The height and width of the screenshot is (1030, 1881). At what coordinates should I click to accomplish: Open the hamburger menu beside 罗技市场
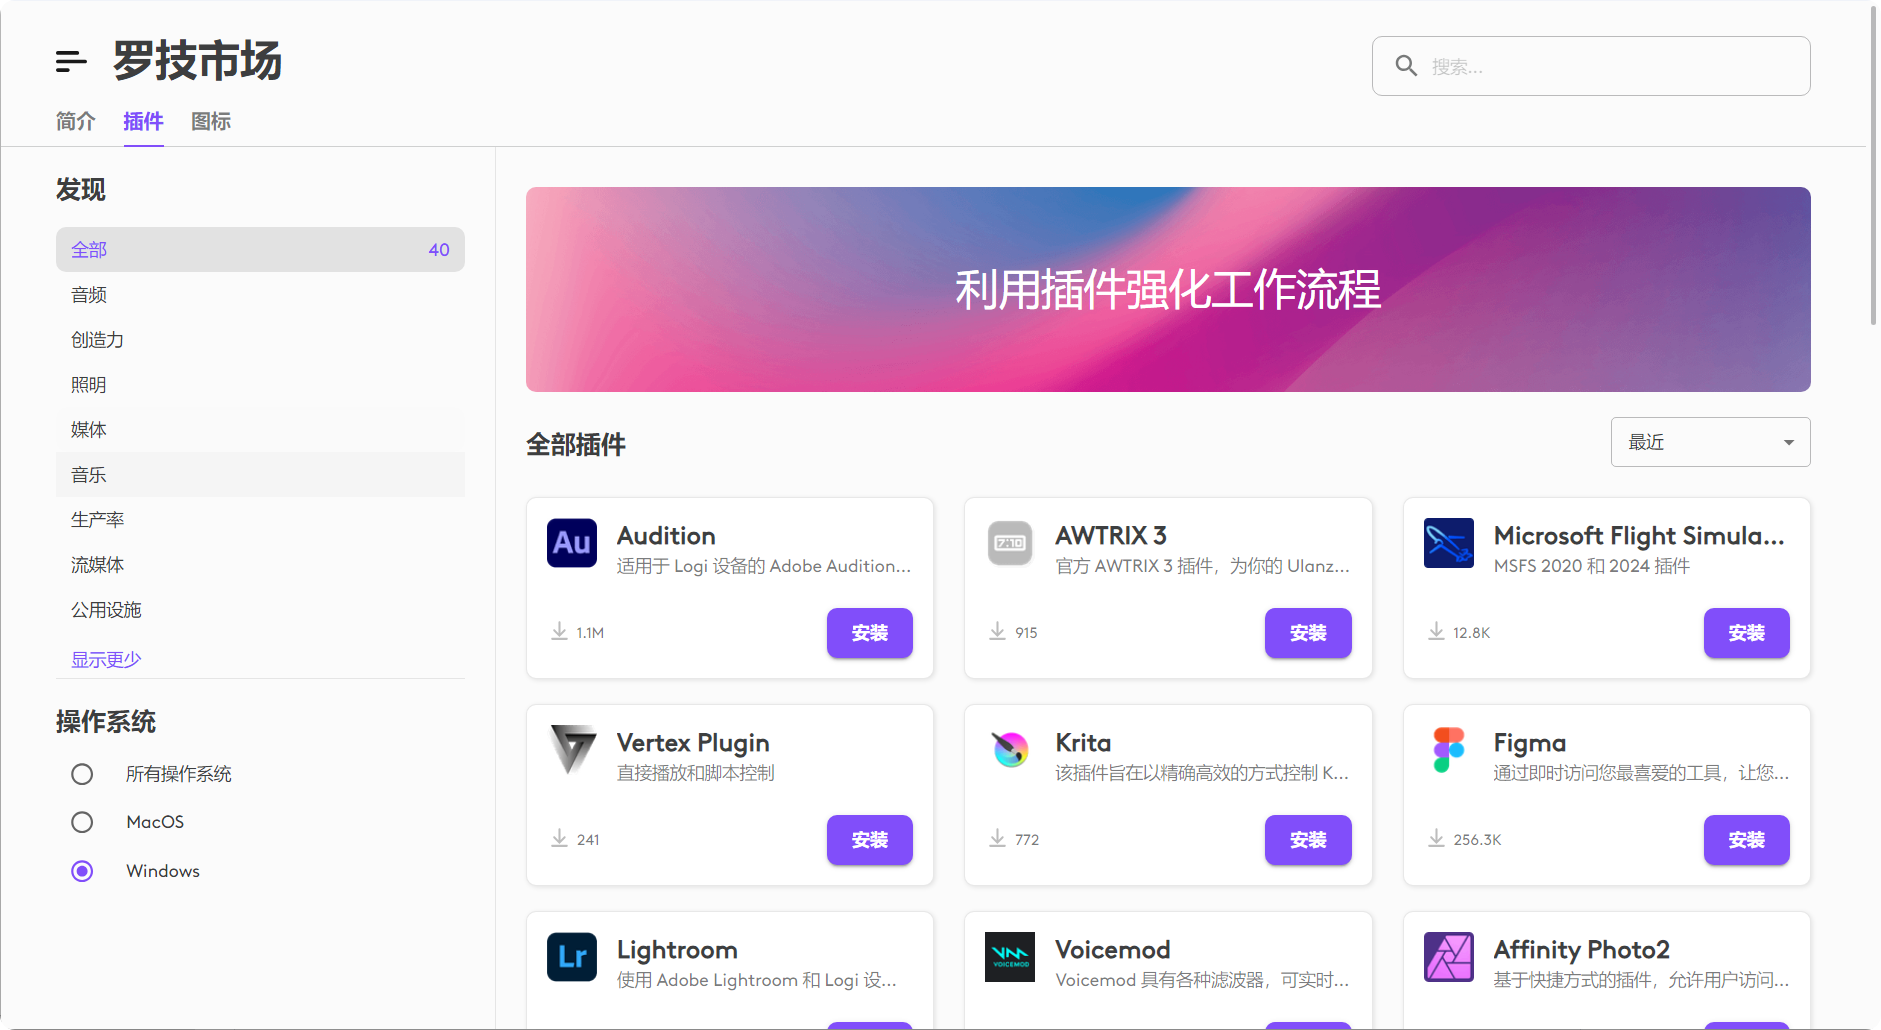(x=71, y=61)
